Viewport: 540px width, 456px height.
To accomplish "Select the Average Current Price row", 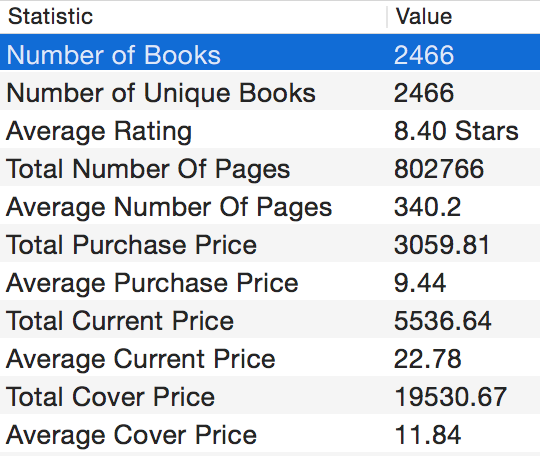I will coord(270,358).
